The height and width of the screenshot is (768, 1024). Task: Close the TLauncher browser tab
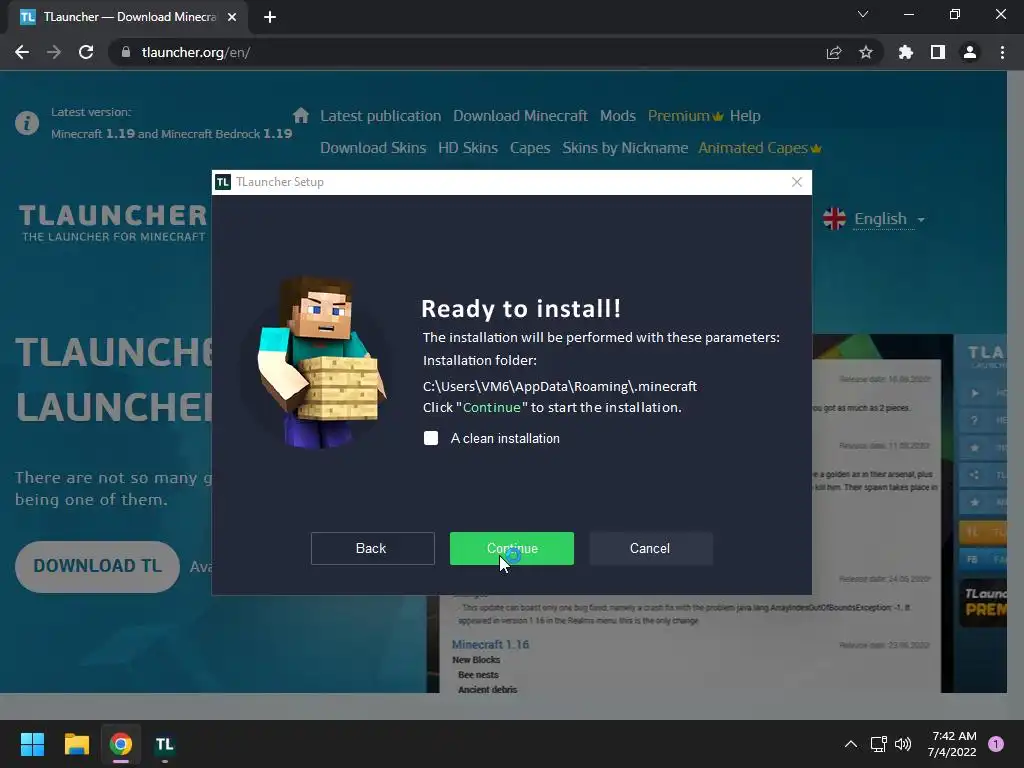232,17
